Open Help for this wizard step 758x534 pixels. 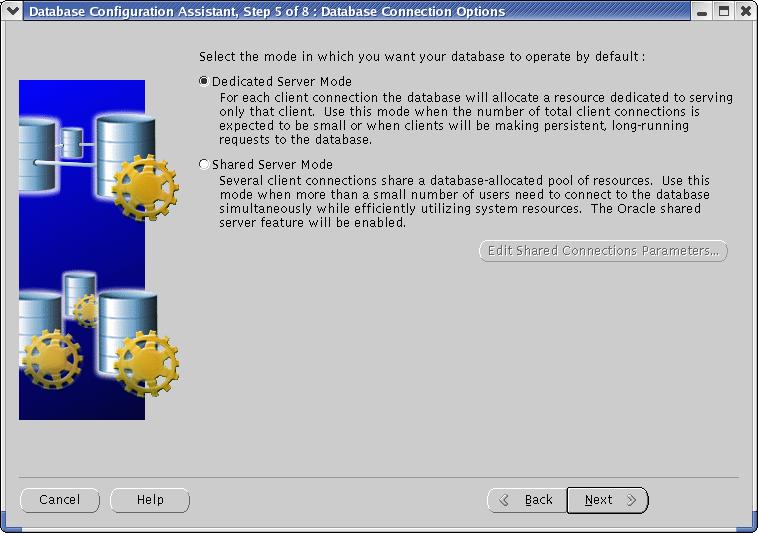[x=150, y=500]
